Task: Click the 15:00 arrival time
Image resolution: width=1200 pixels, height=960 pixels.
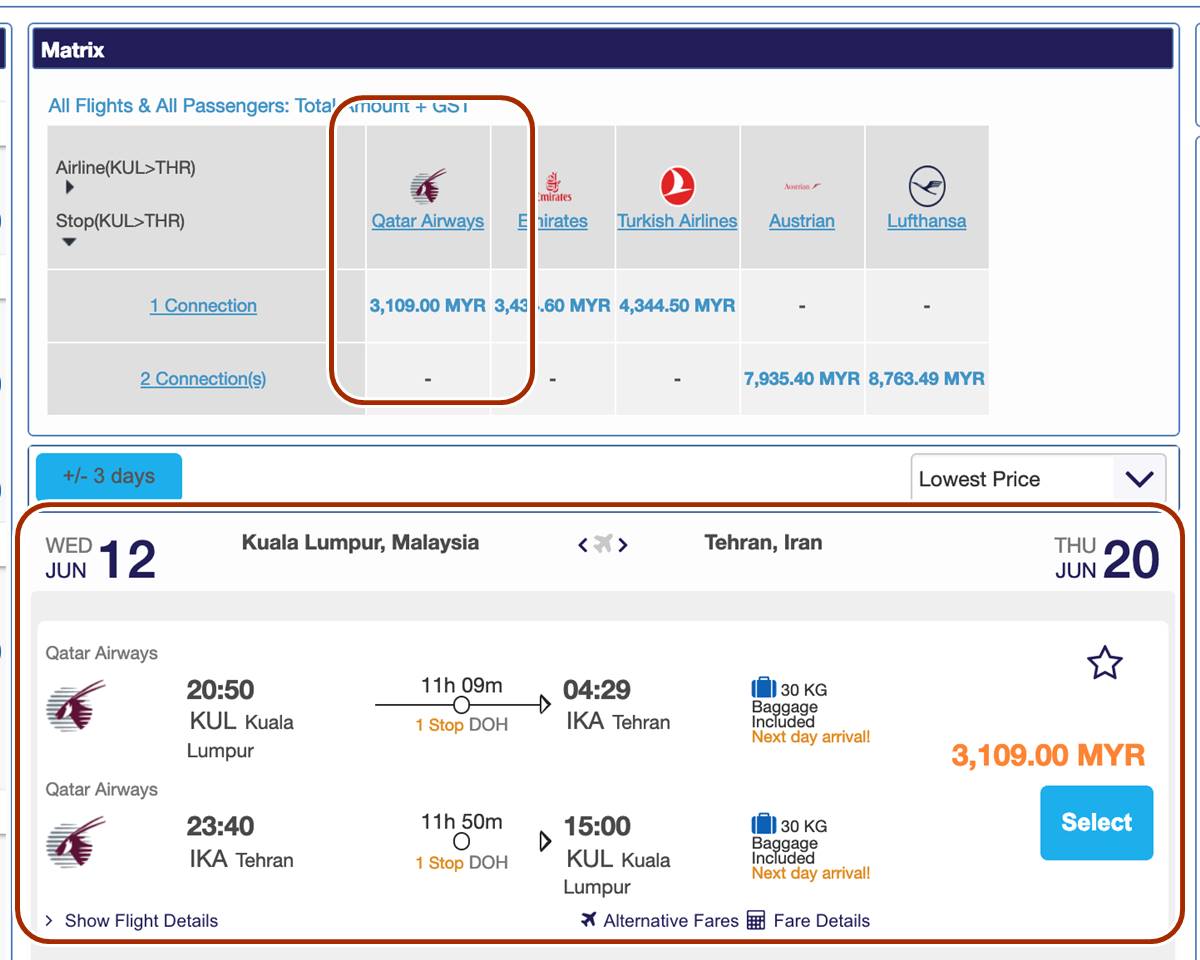Action: [x=597, y=827]
